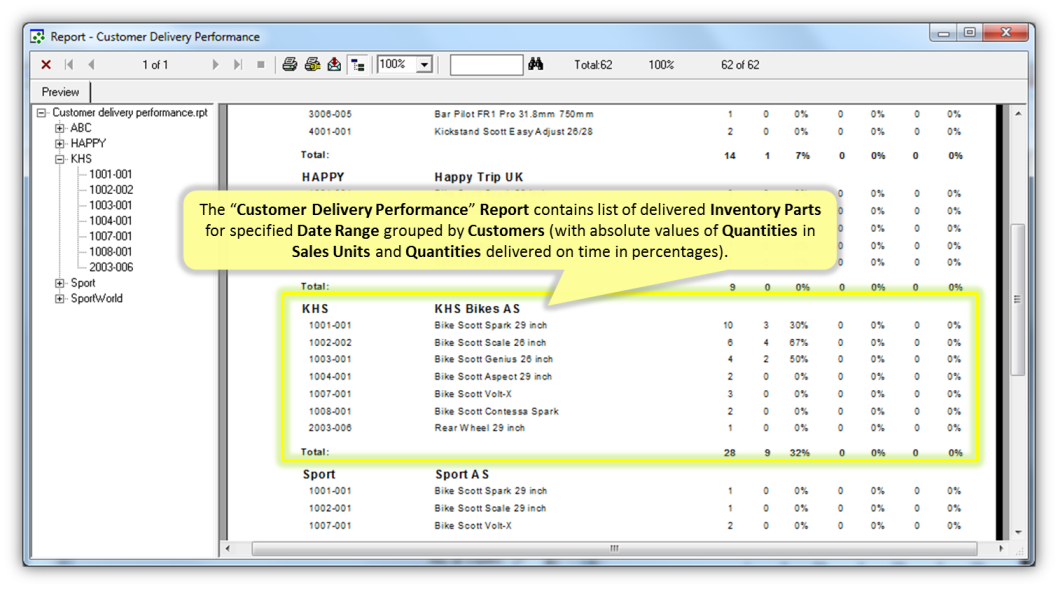Select Sport in the group tree
The height and width of the screenshot is (589, 1058).
point(83,283)
